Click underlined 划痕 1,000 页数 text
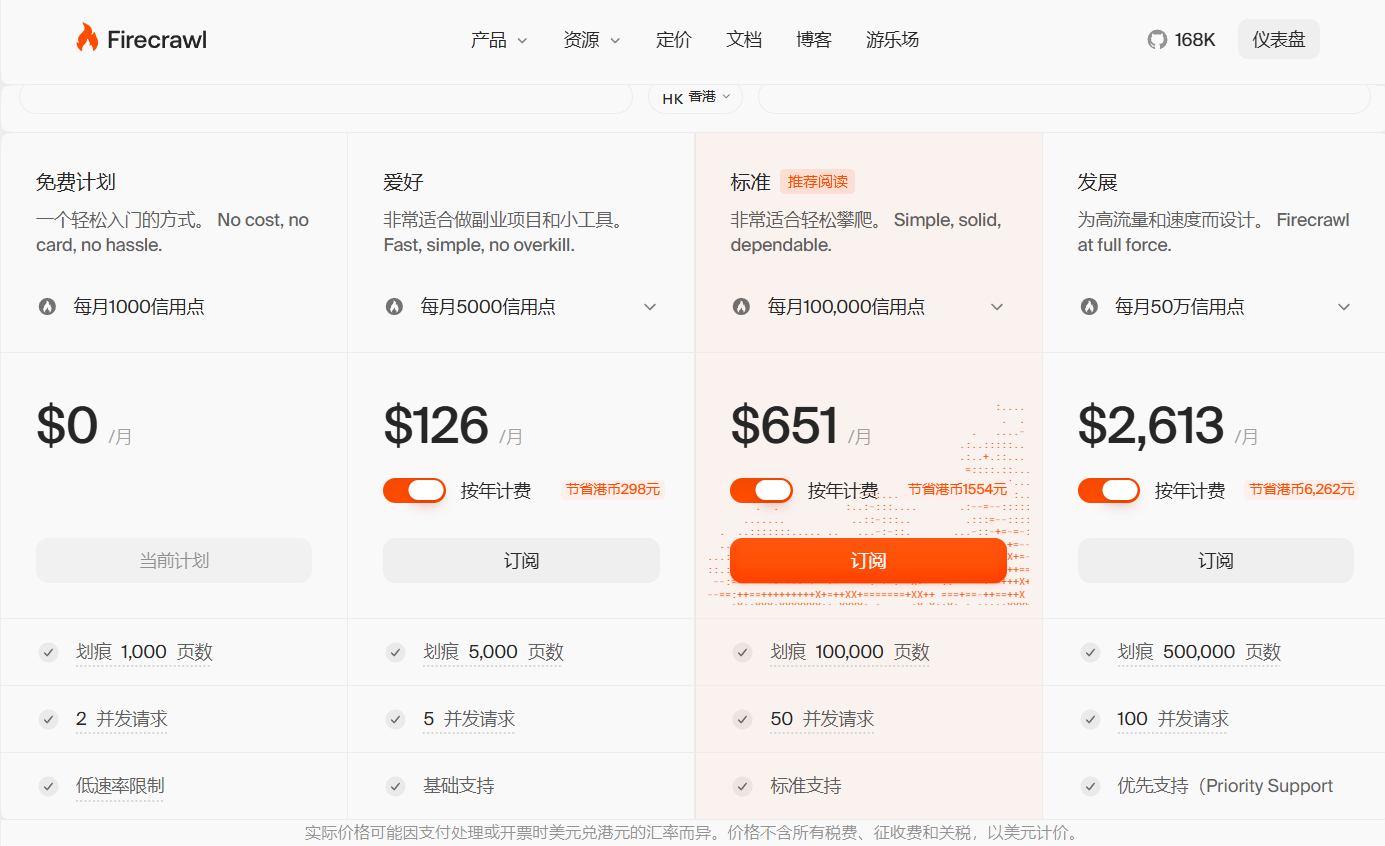Viewport: 1385px width, 846px height. pos(145,653)
